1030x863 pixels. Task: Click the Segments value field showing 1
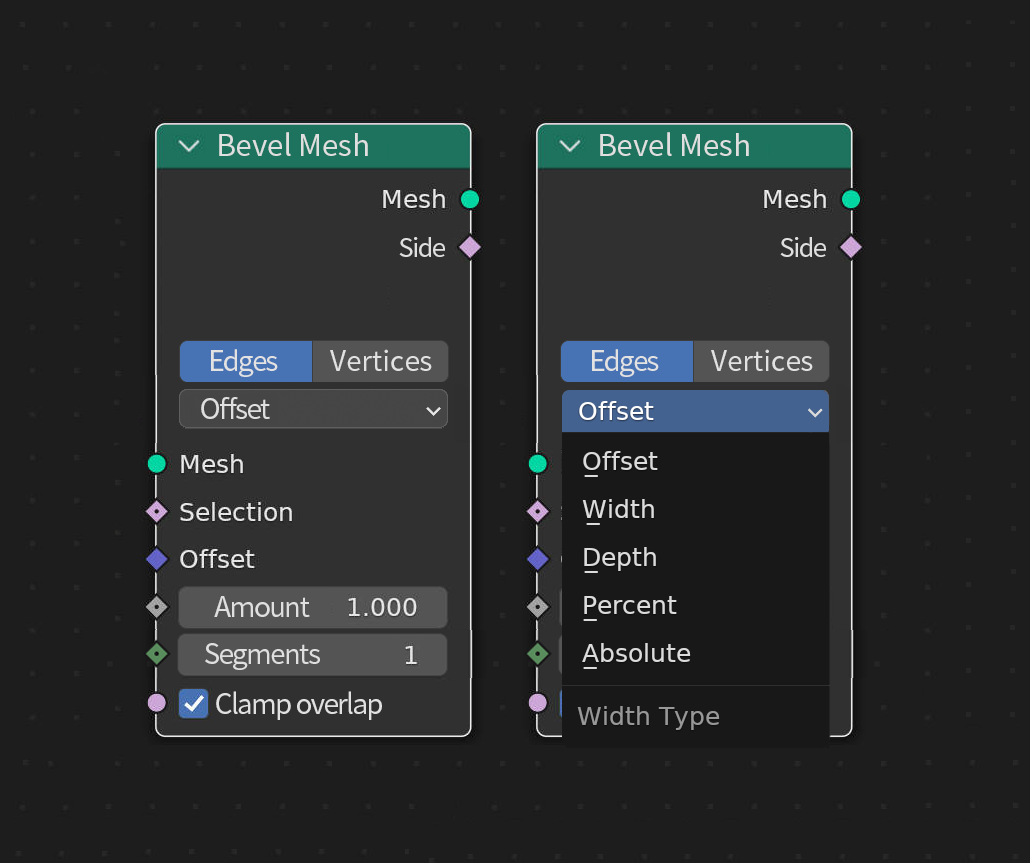313,655
